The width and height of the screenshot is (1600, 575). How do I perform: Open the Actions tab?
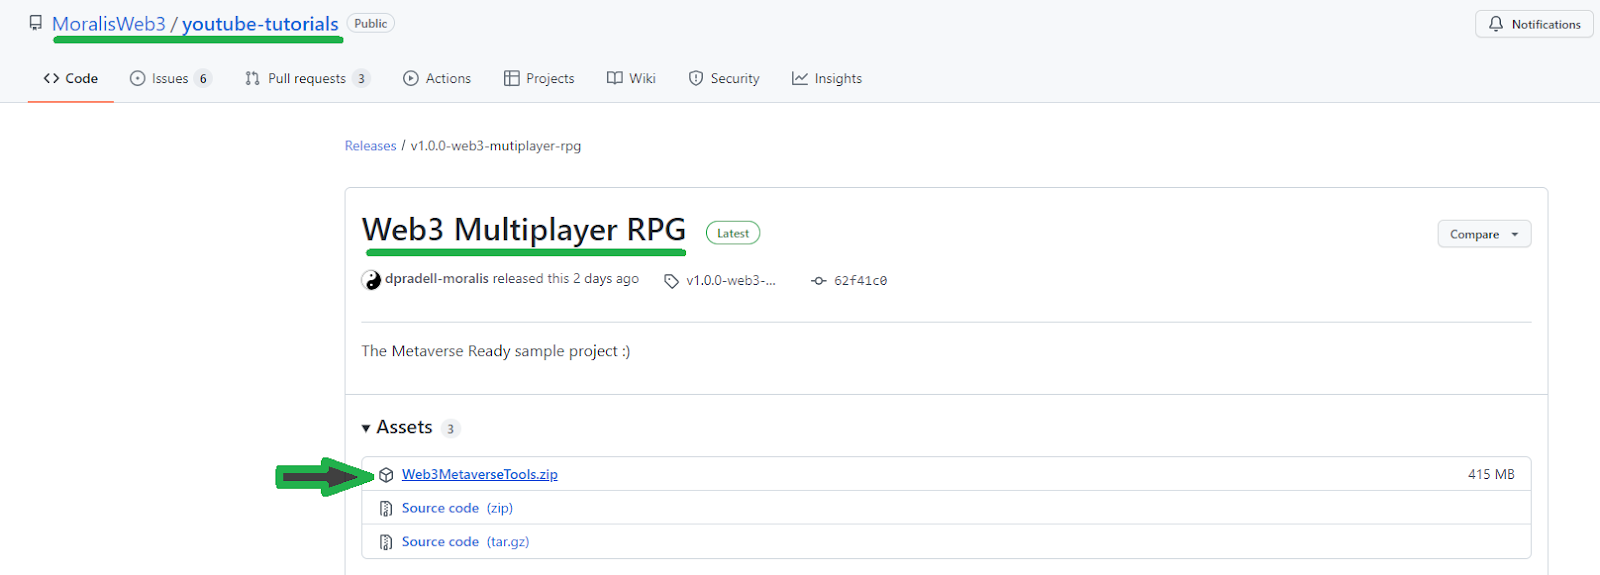437,78
